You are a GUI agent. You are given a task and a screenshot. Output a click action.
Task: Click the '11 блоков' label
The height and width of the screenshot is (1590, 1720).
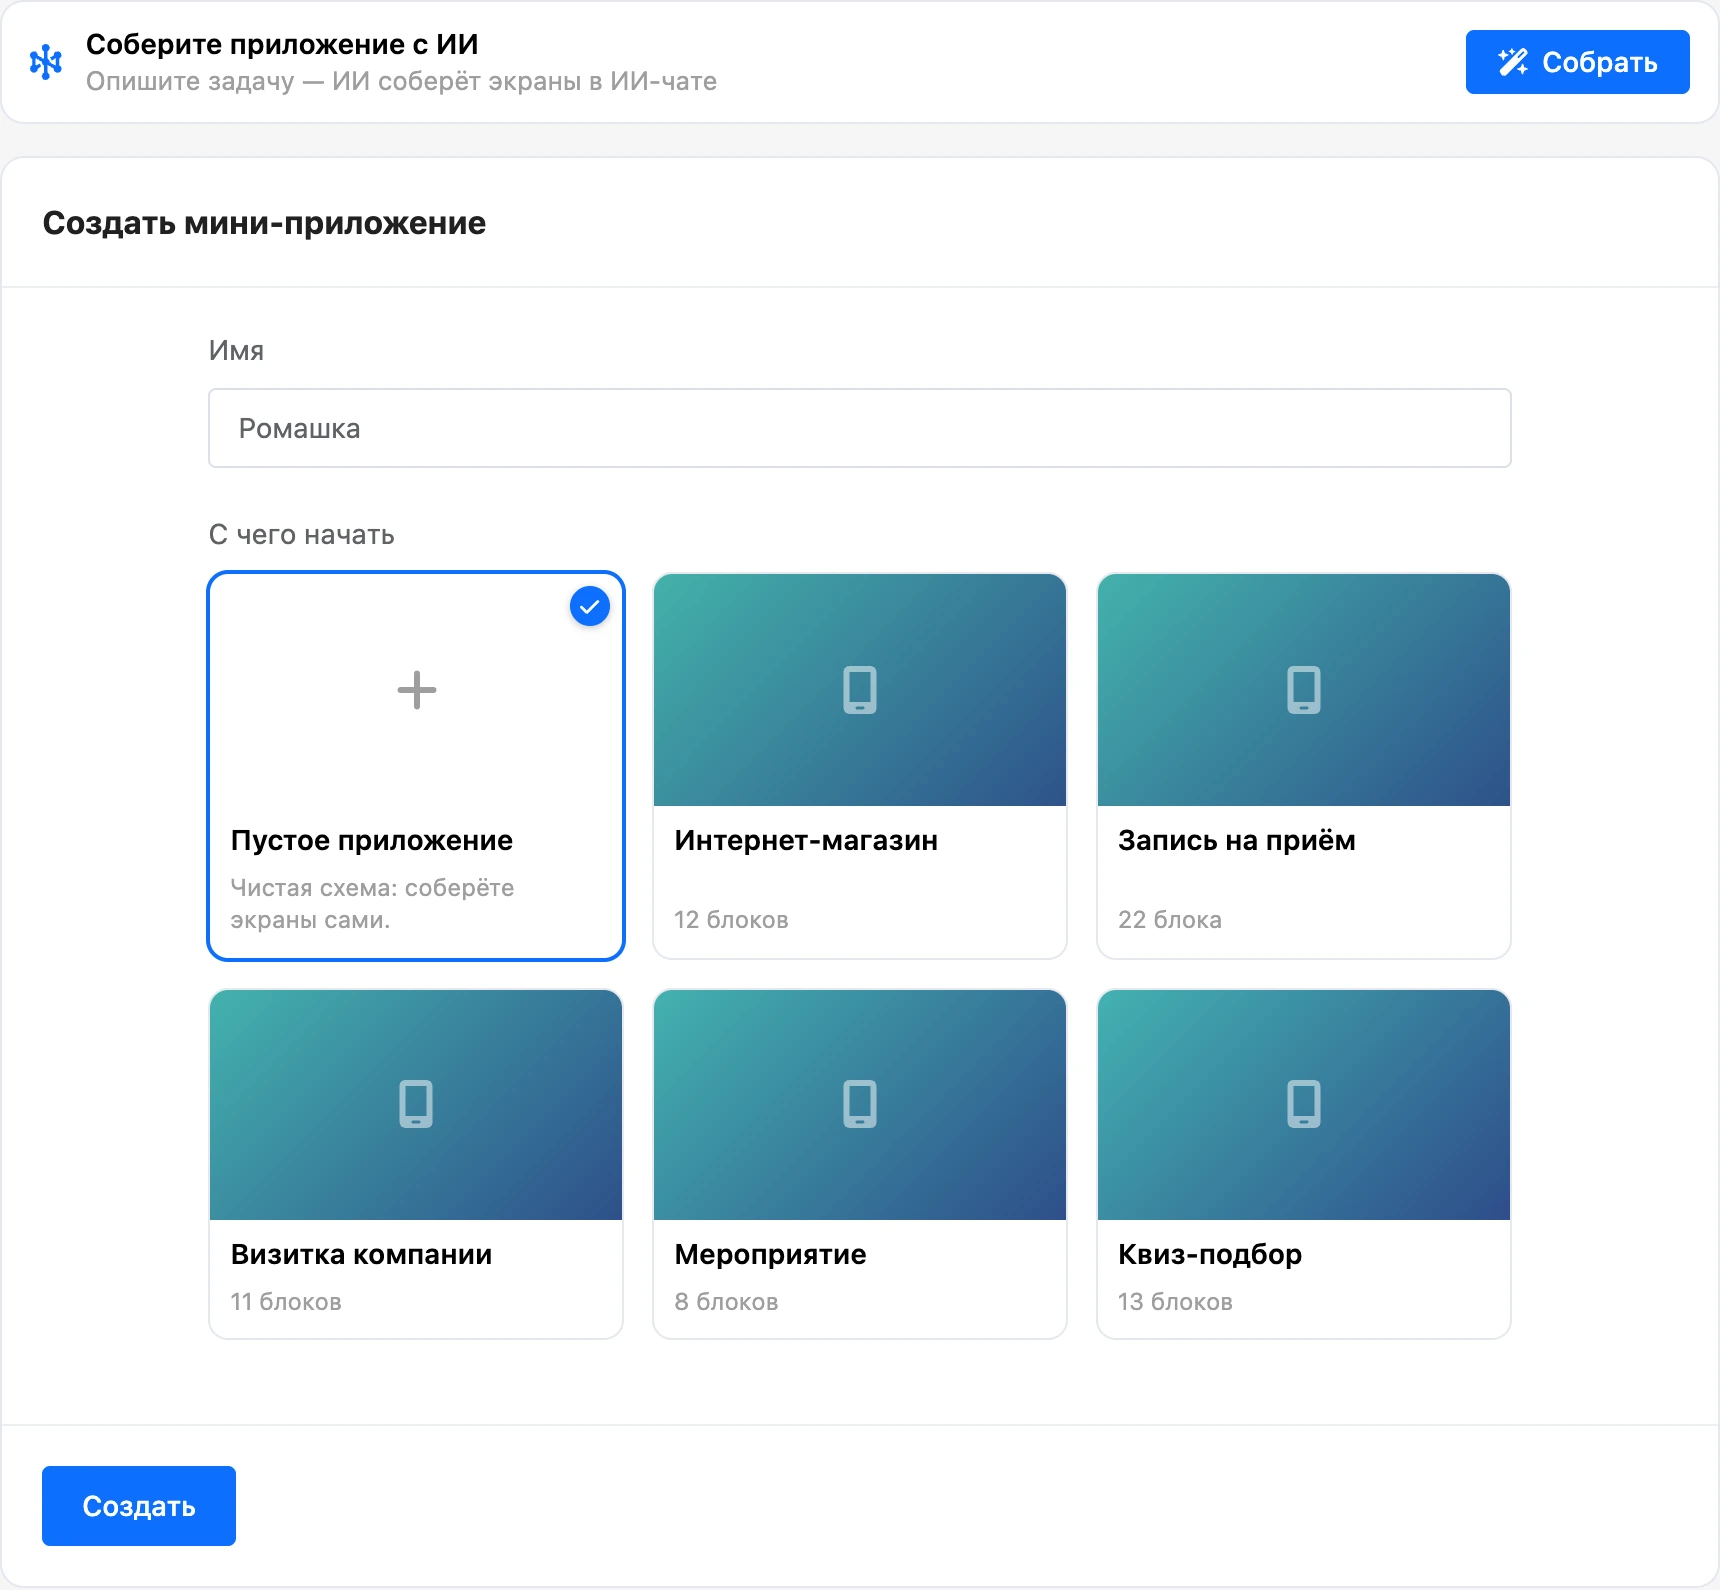coord(286,1302)
